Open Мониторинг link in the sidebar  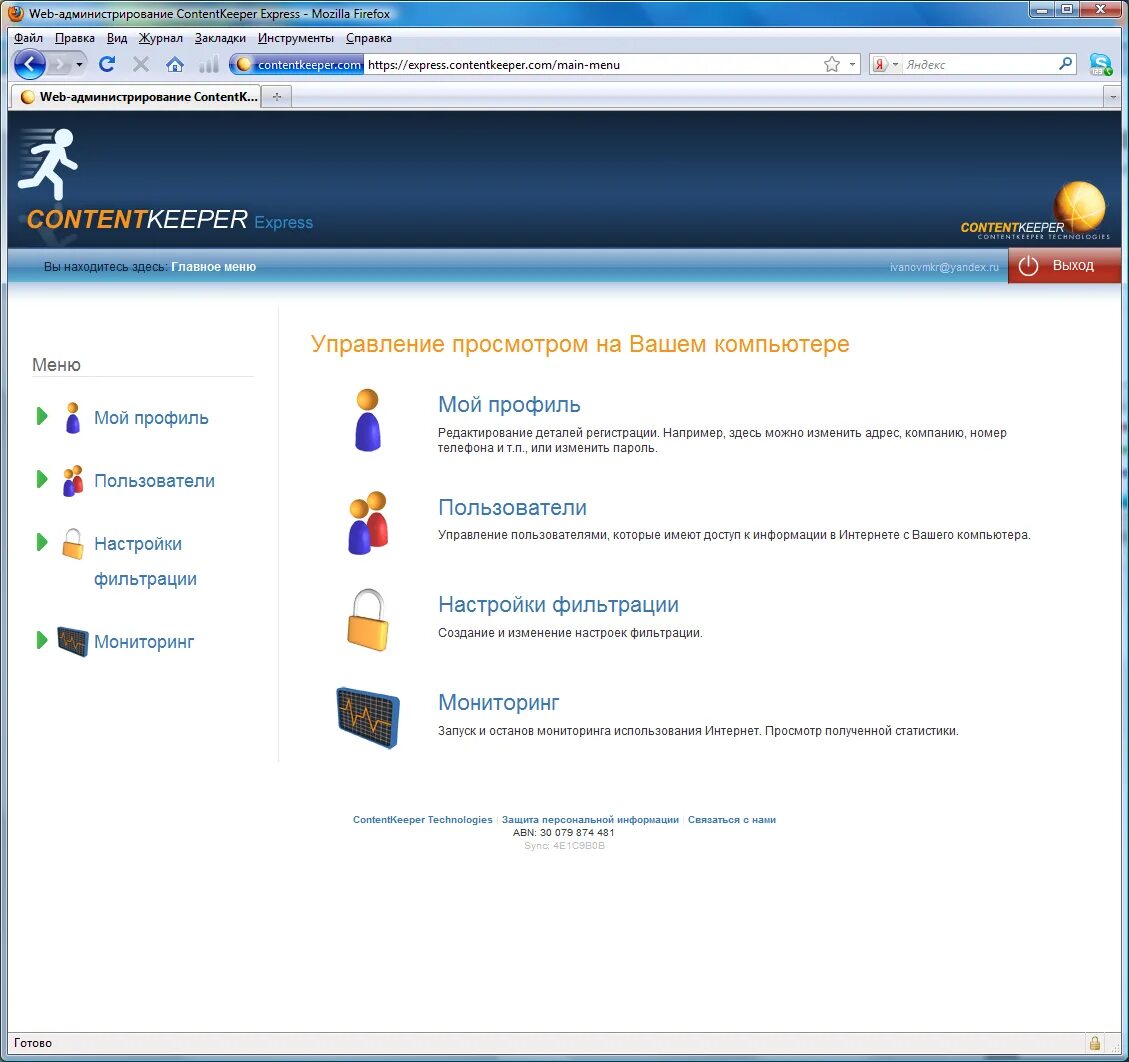pyautogui.click(x=144, y=642)
